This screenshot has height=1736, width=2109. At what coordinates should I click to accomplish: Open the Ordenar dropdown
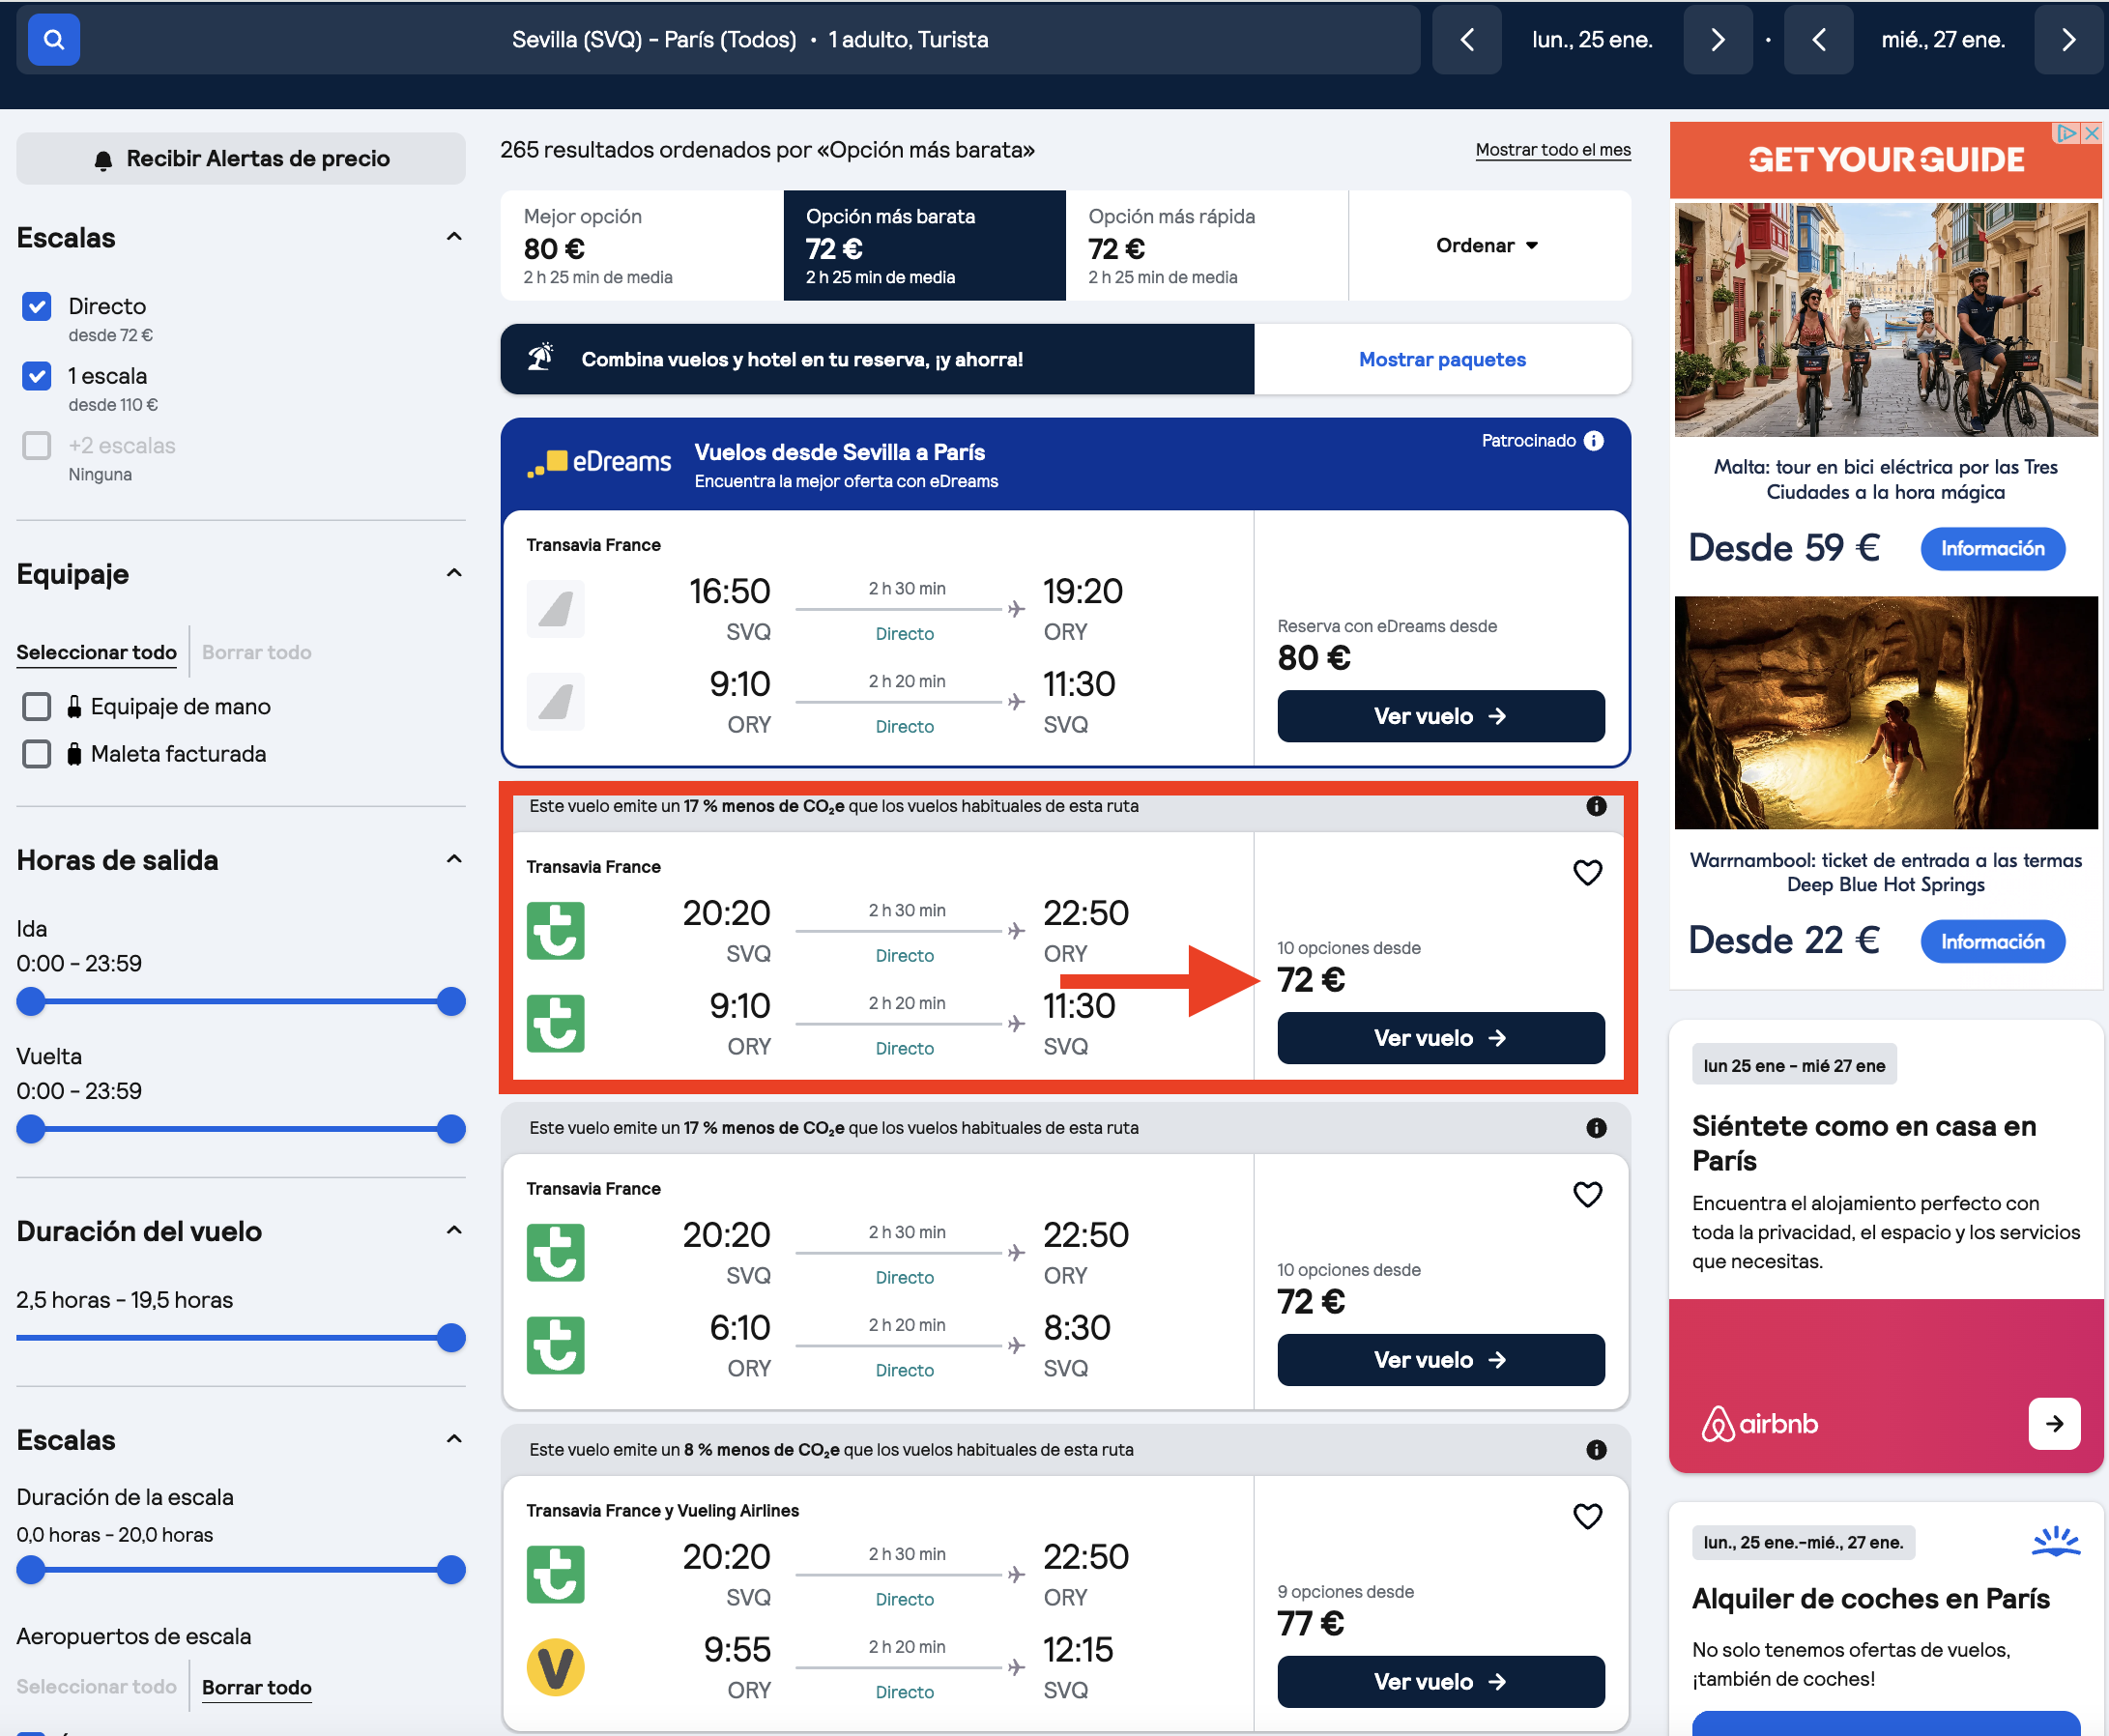(x=1489, y=246)
